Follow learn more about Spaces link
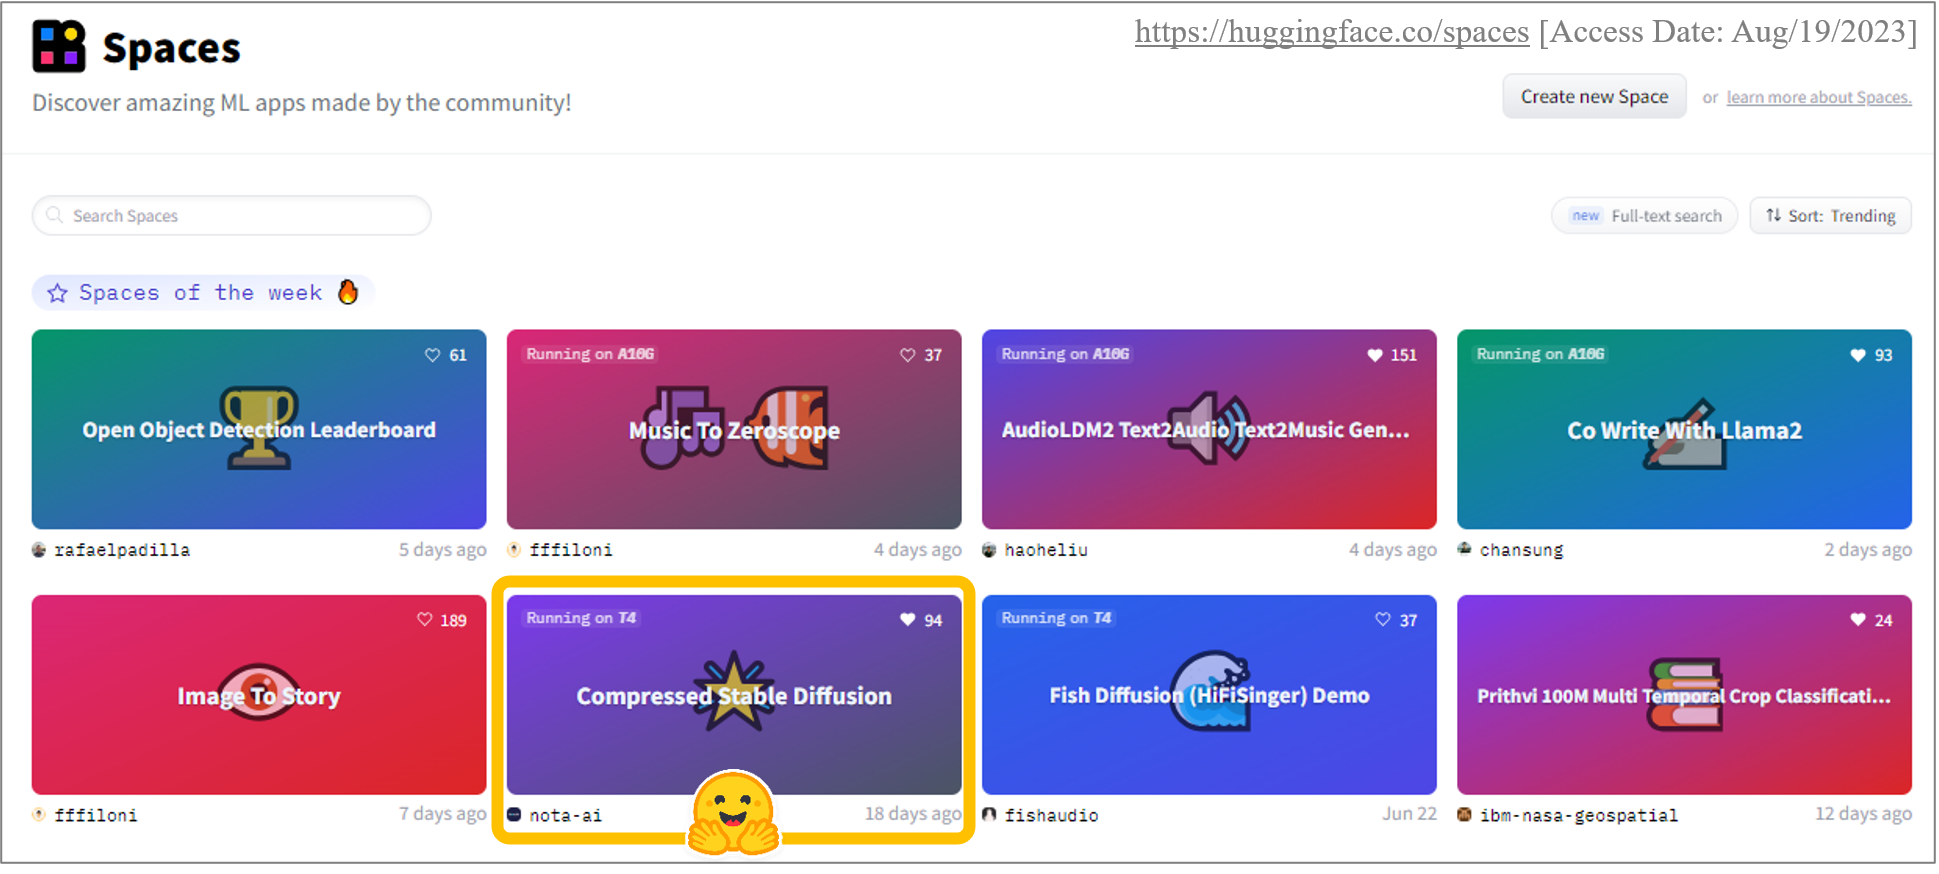The height and width of the screenshot is (874, 1939). click(x=1819, y=98)
